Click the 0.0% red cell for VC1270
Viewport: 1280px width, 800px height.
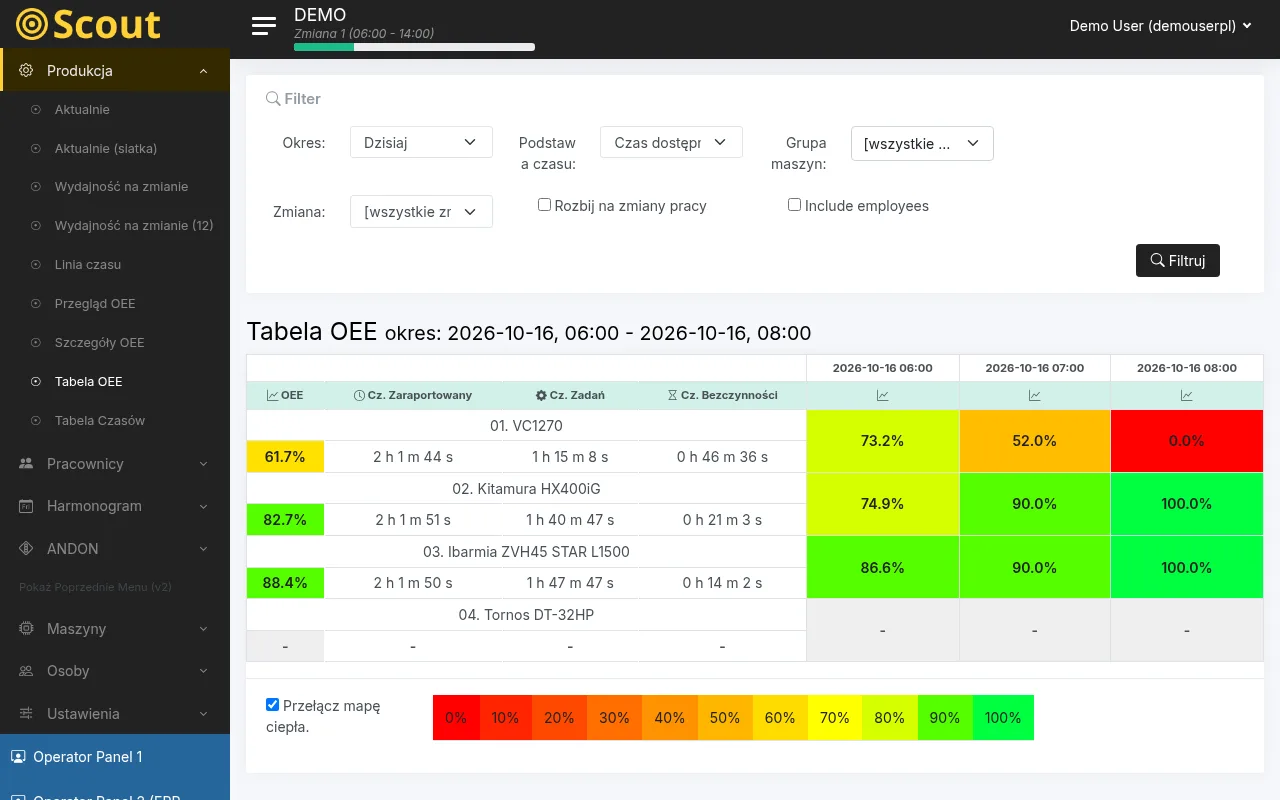(x=1187, y=441)
